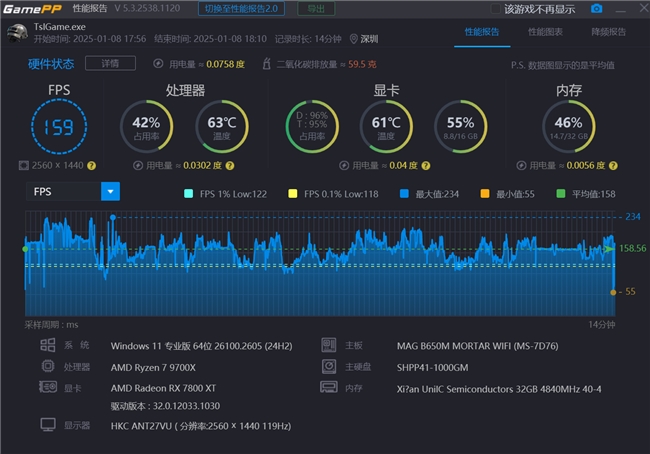Open the 详情 hardware details button
Image resolution: width=650 pixels, height=454 pixels.
tap(110, 63)
